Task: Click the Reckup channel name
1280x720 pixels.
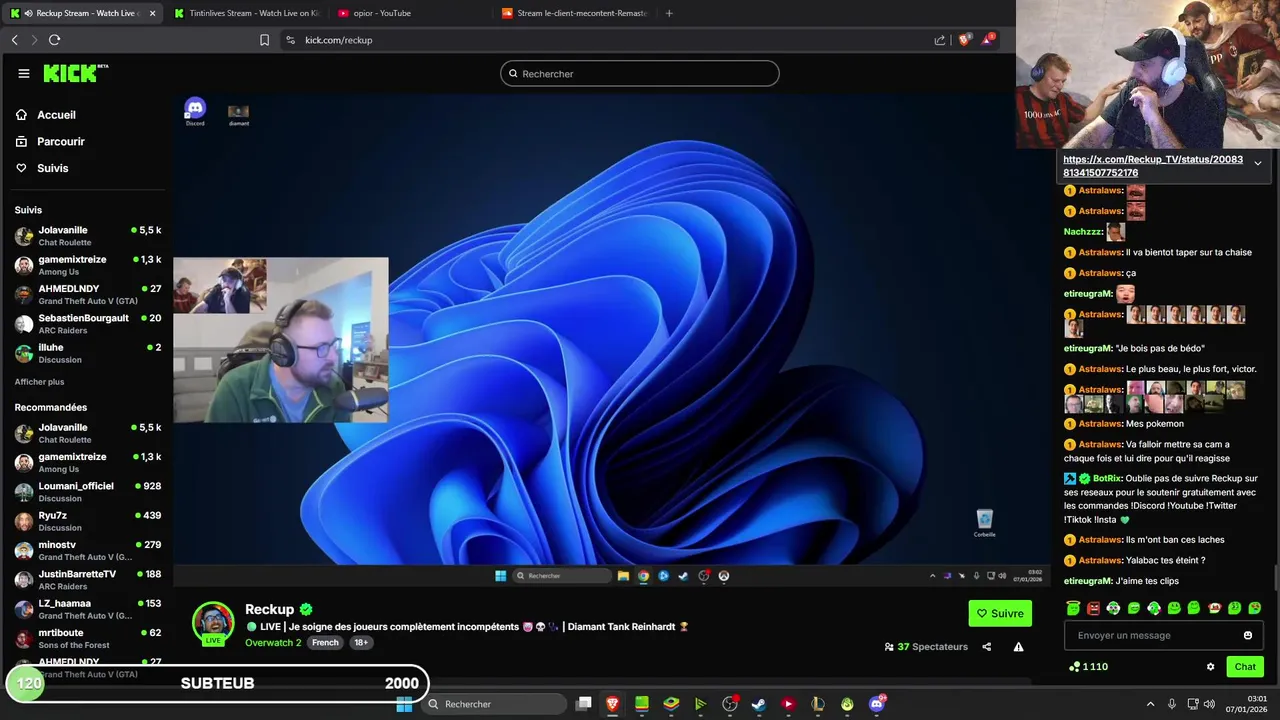Action: click(x=270, y=609)
